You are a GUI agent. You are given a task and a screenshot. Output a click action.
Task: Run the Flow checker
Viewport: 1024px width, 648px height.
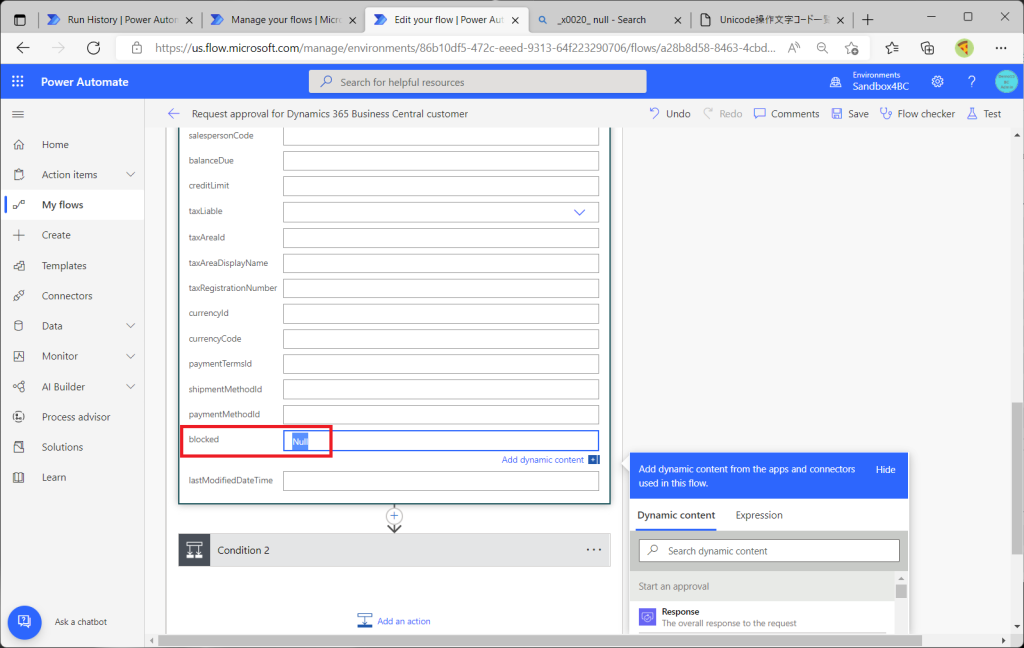[x=917, y=114]
